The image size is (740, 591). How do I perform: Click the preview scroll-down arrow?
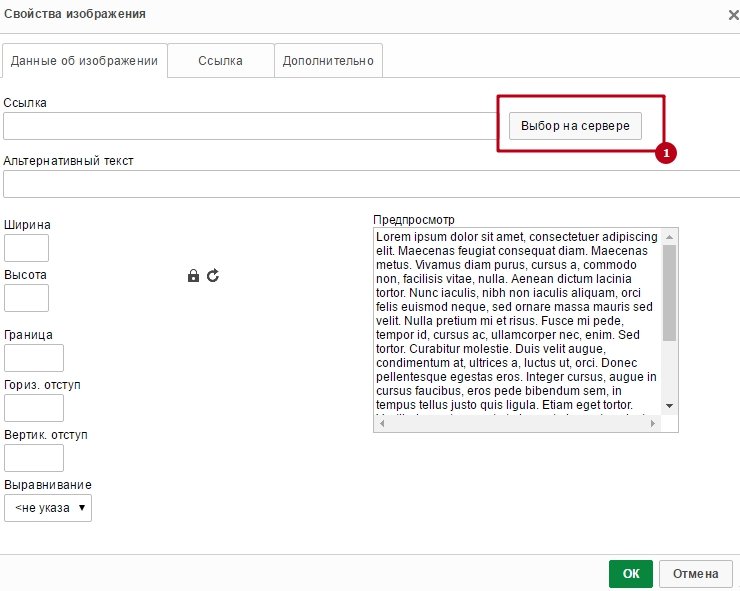click(669, 406)
